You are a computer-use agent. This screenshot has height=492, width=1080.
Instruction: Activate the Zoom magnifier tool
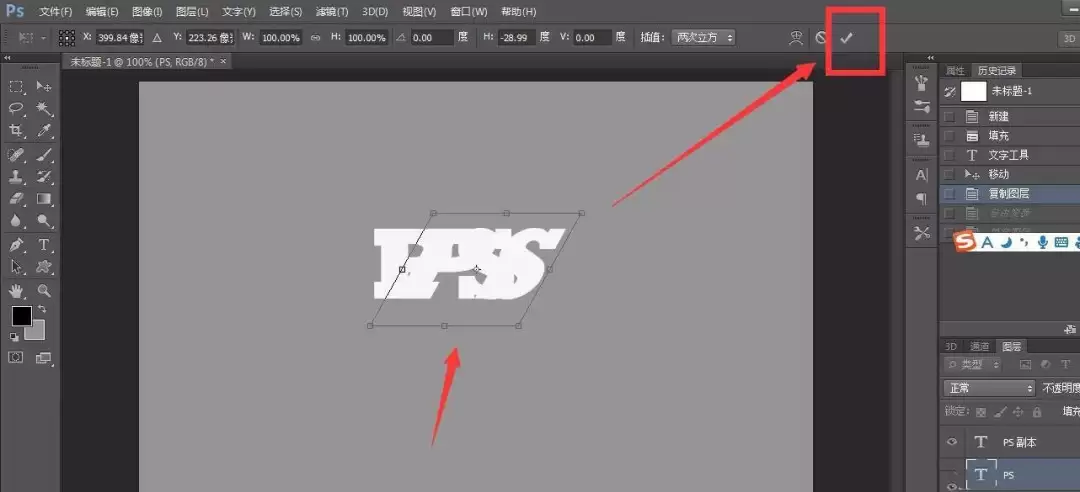(44, 291)
